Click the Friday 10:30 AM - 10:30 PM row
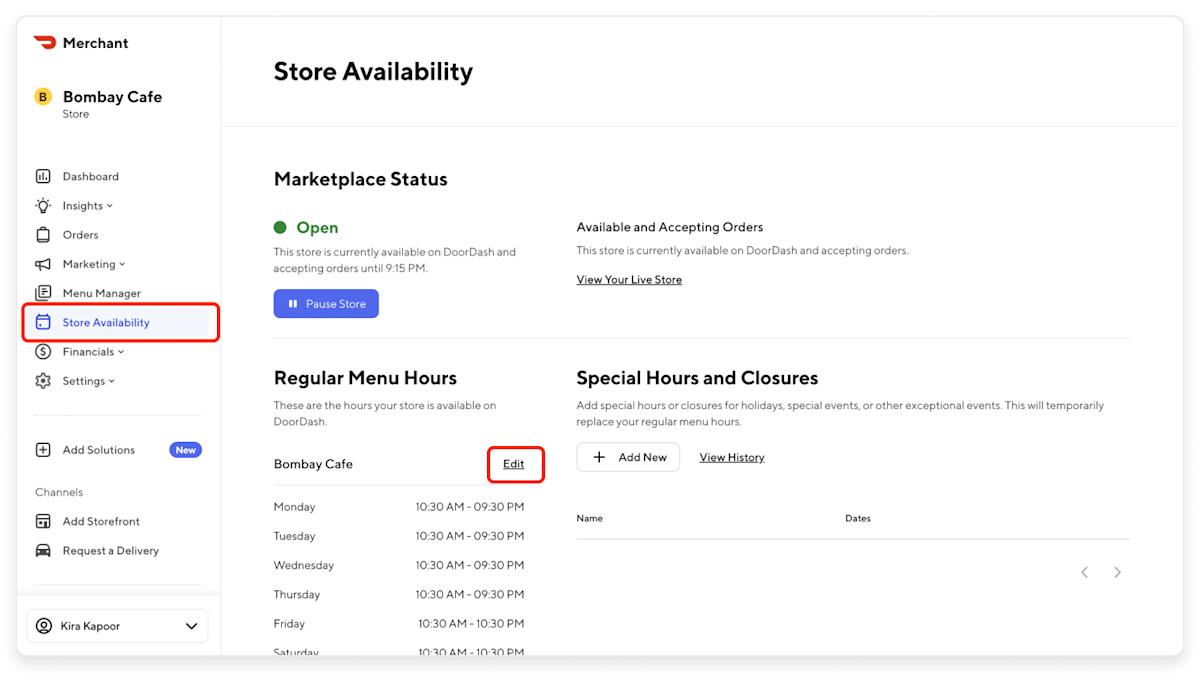The height and width of the screenshot is (686, 1200). click(399, 624)
